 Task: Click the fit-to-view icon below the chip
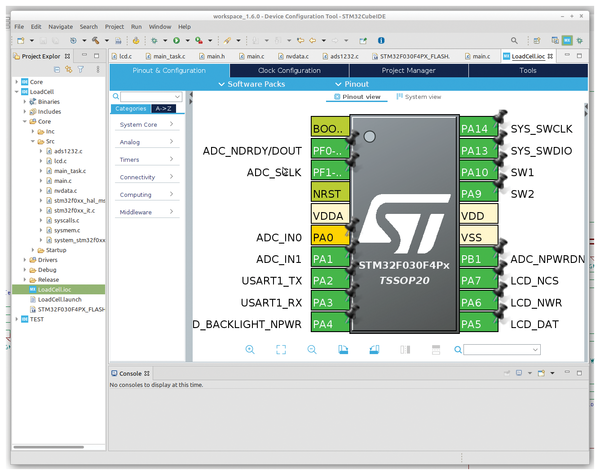pyautogui.click(x=281, y=349)
